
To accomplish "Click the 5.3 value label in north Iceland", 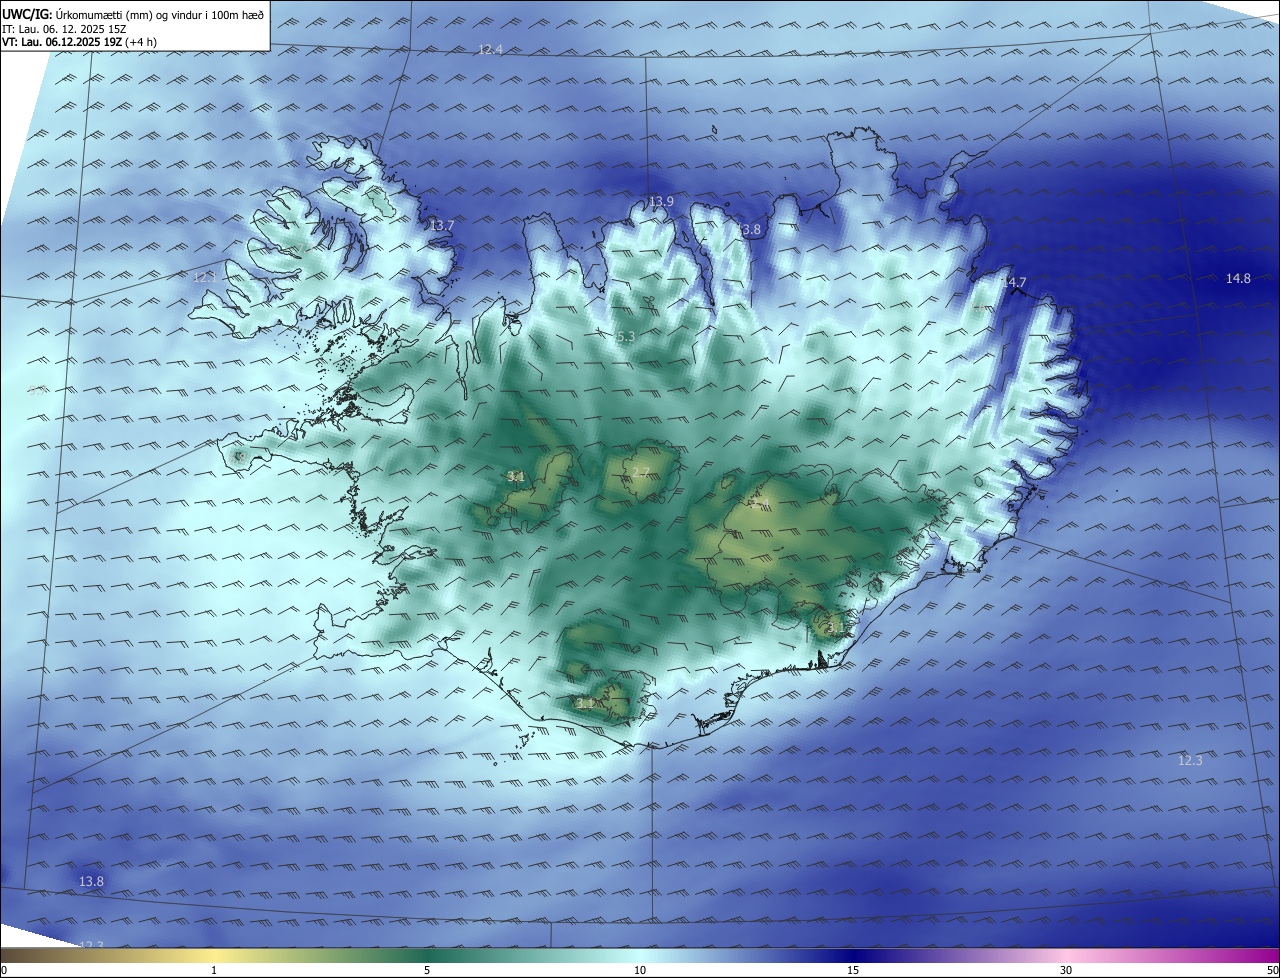I will [x=626, y=337].
